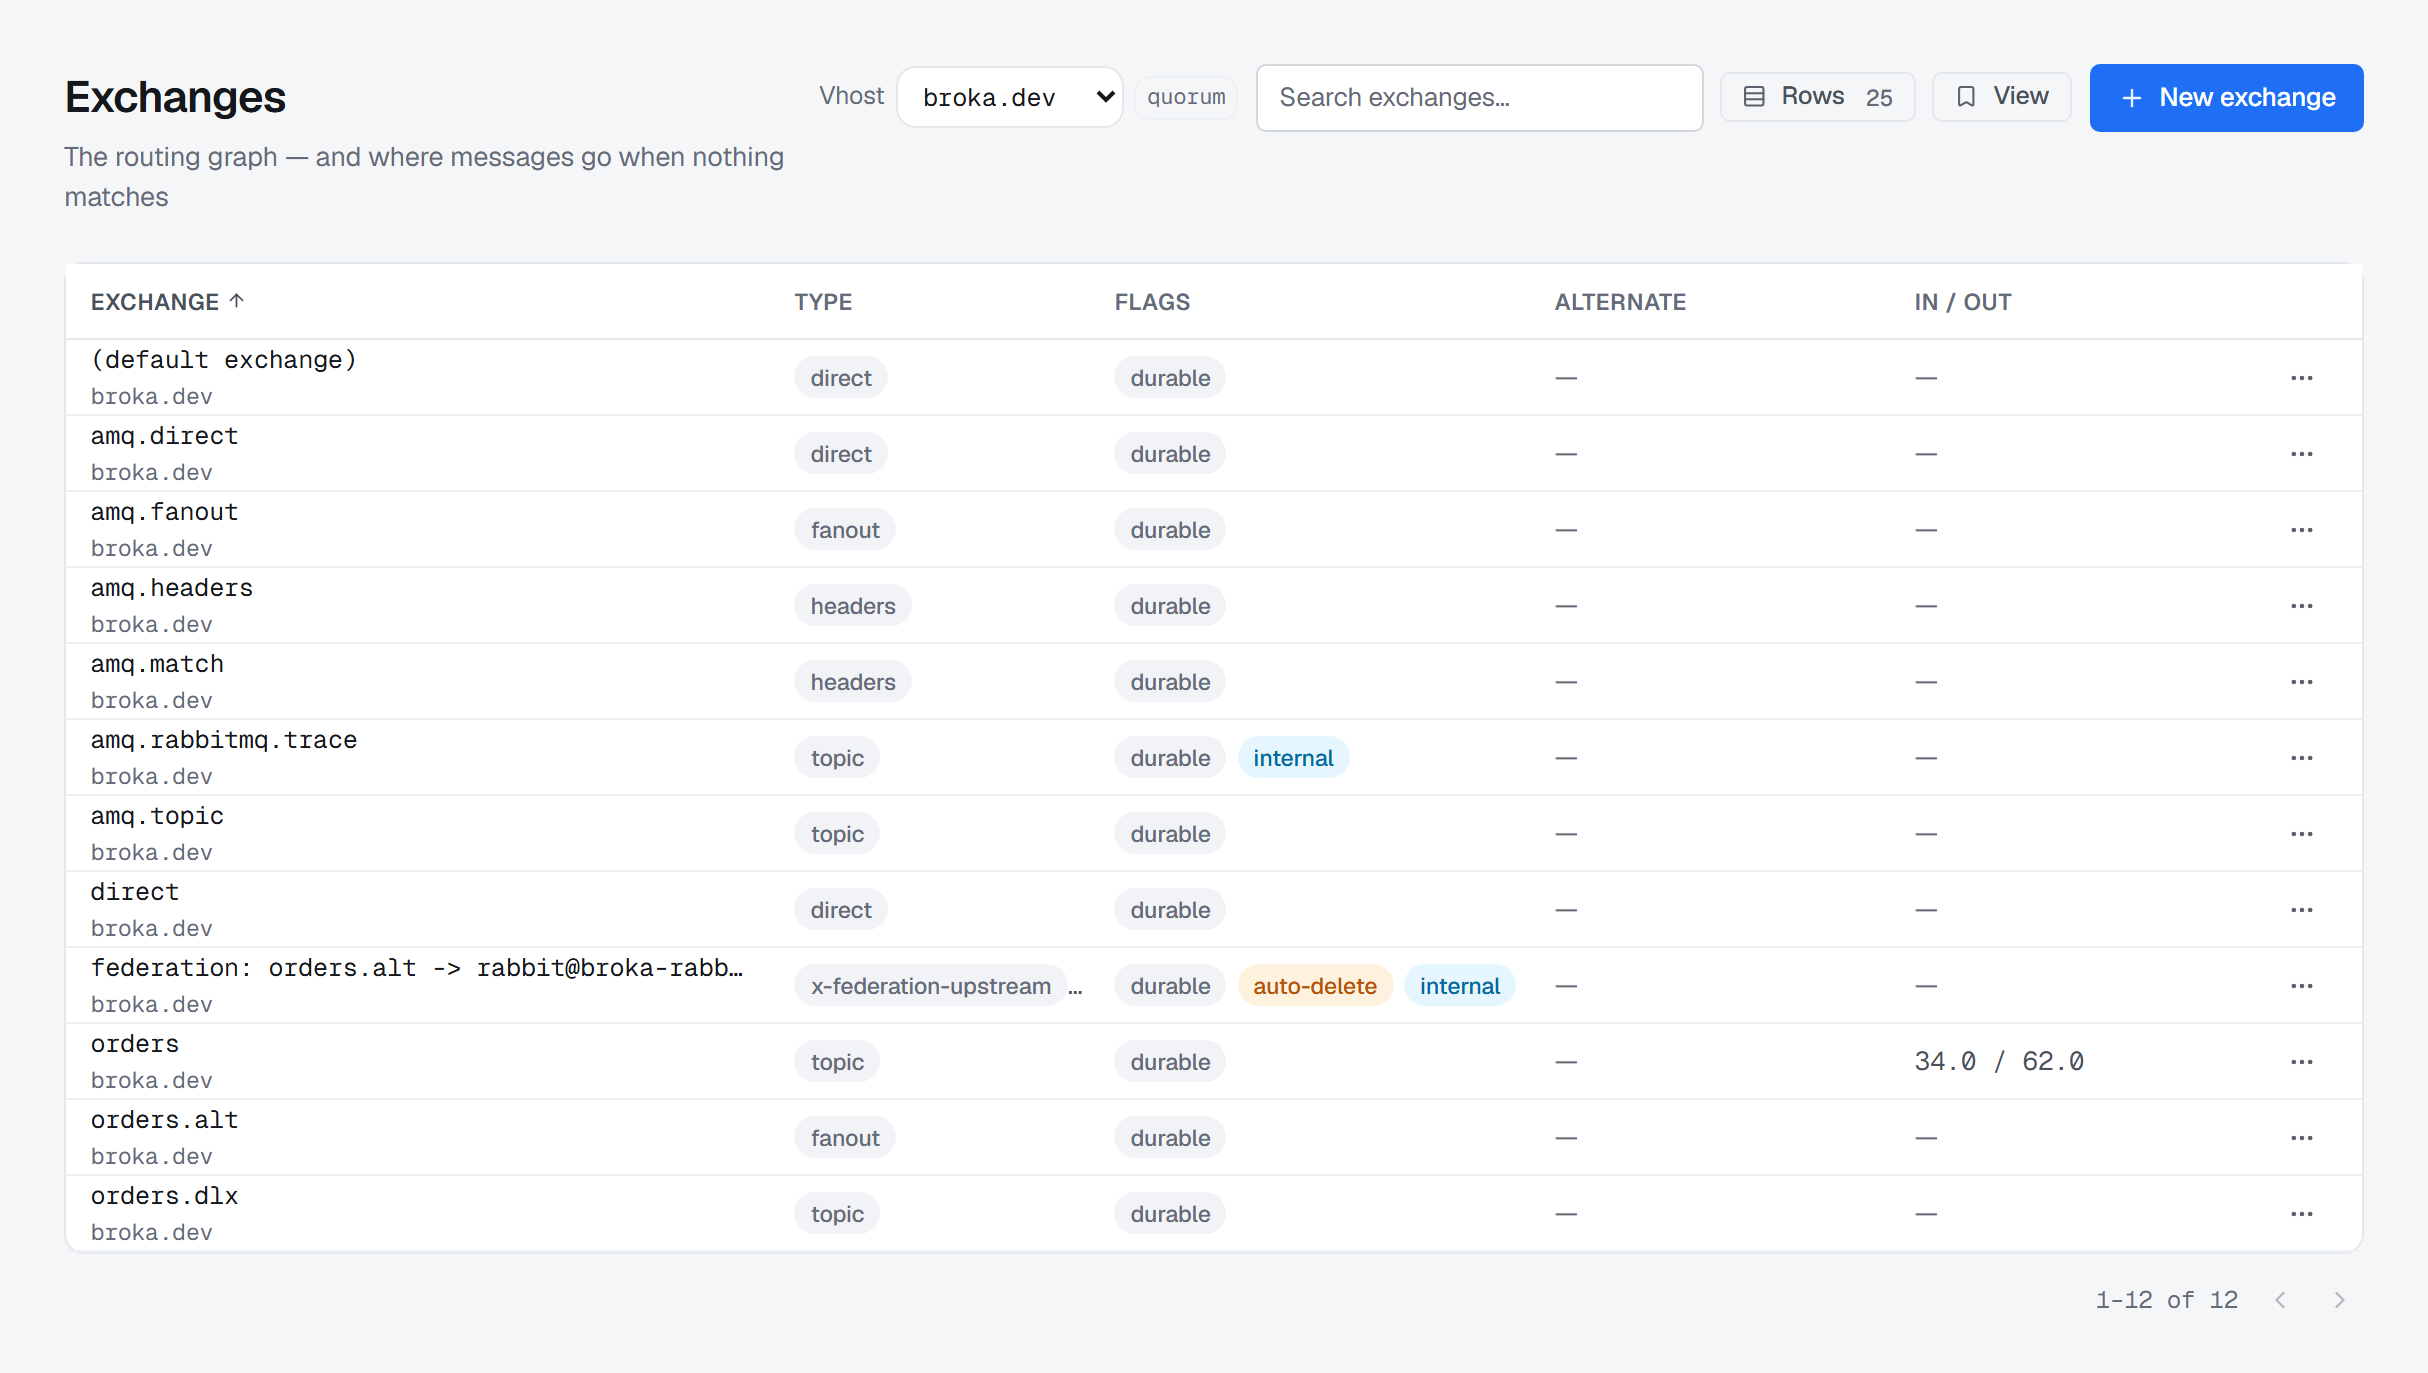The width and height of the screenshot is (2428, 1373).
Task: Click the IN / OUT column header
Action: coord(1962,302)
